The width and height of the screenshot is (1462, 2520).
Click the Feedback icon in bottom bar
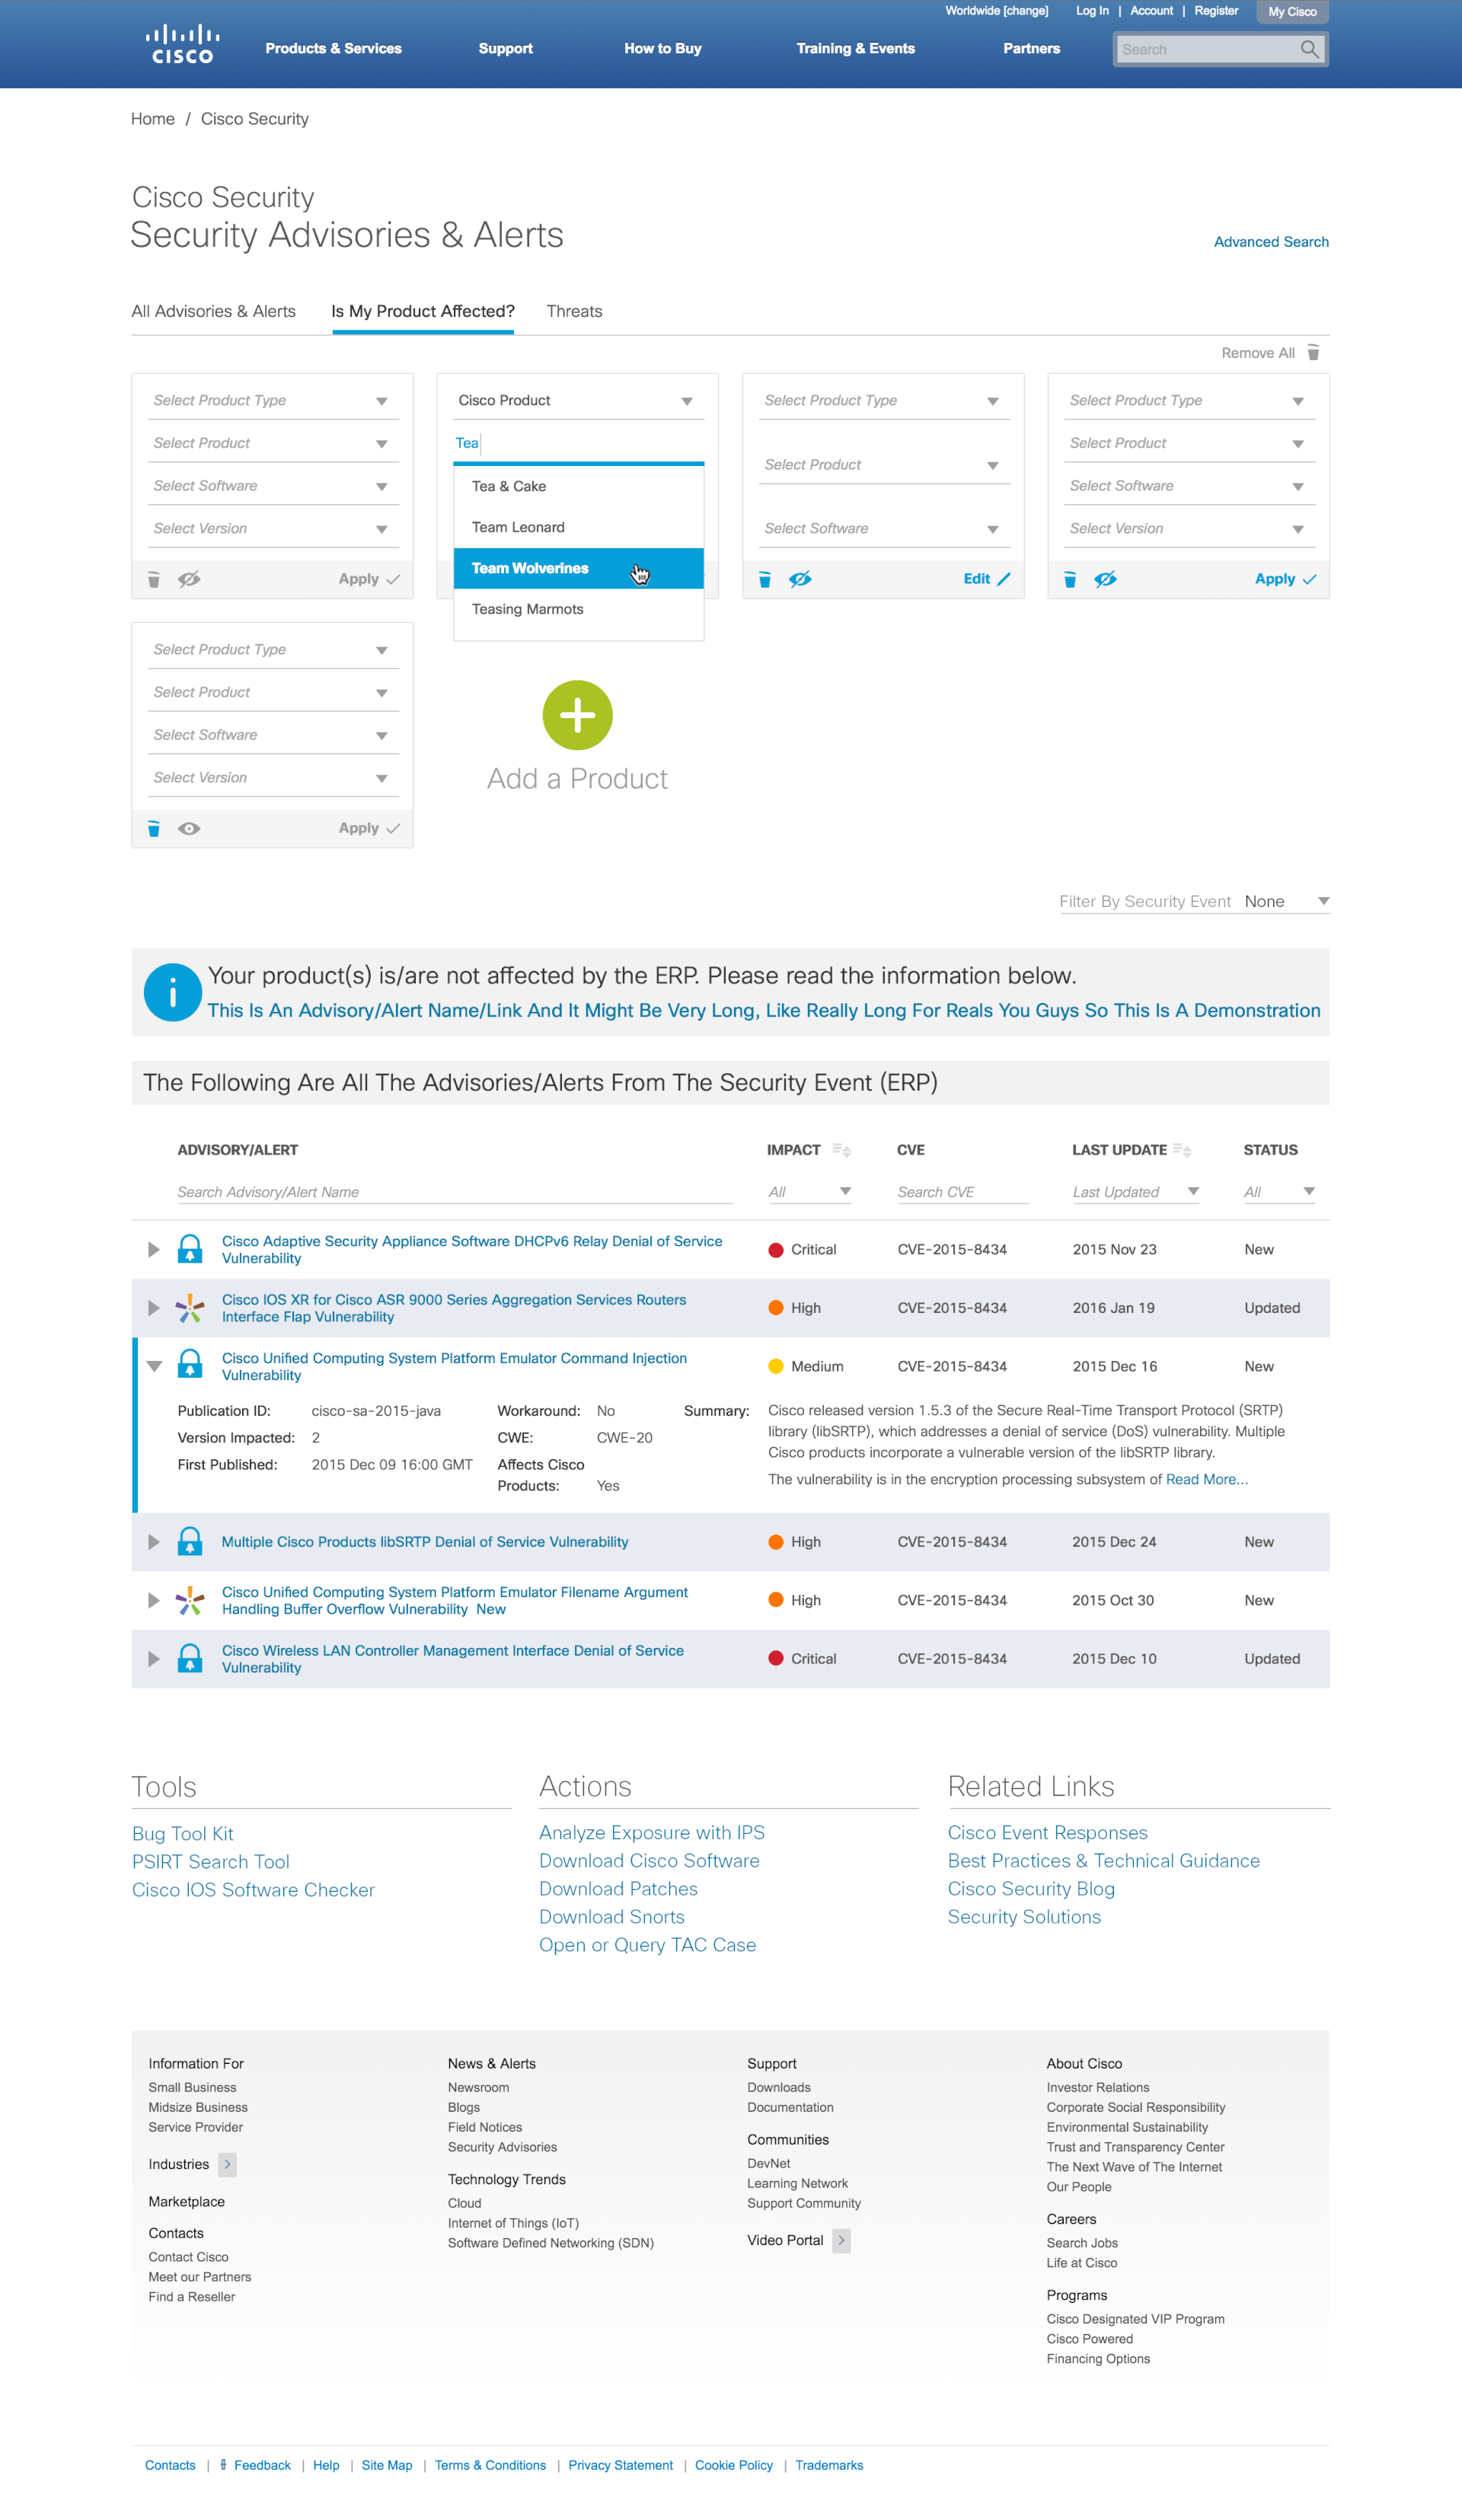pyautogui.click(x=223, y=2464)
